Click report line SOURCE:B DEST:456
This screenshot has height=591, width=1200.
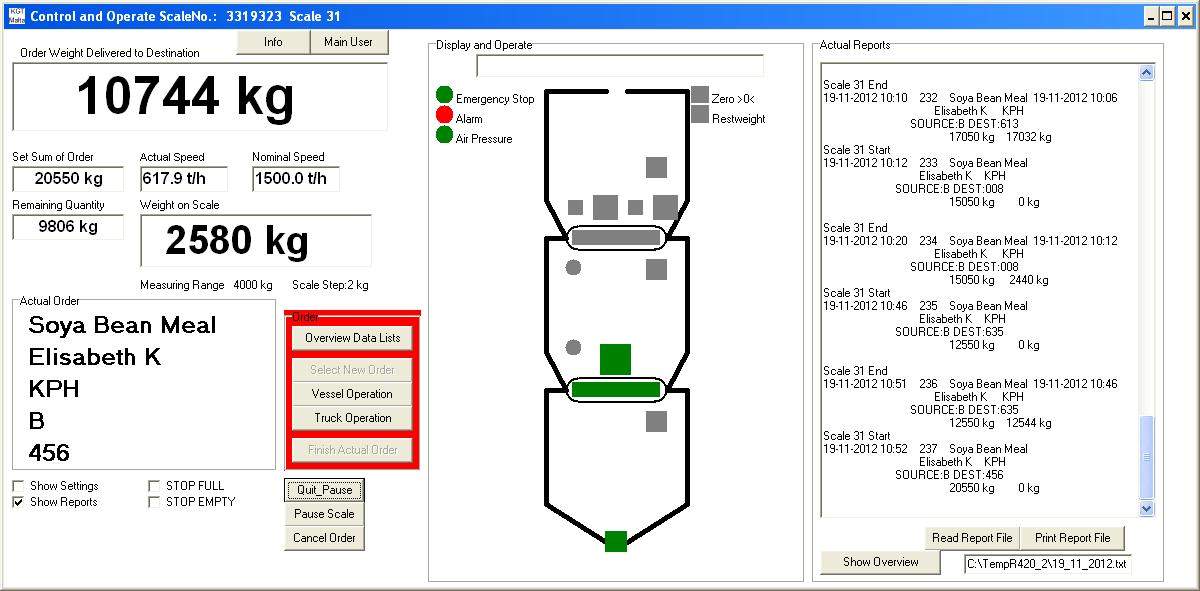pyautogui.click(x=949, y=475)
